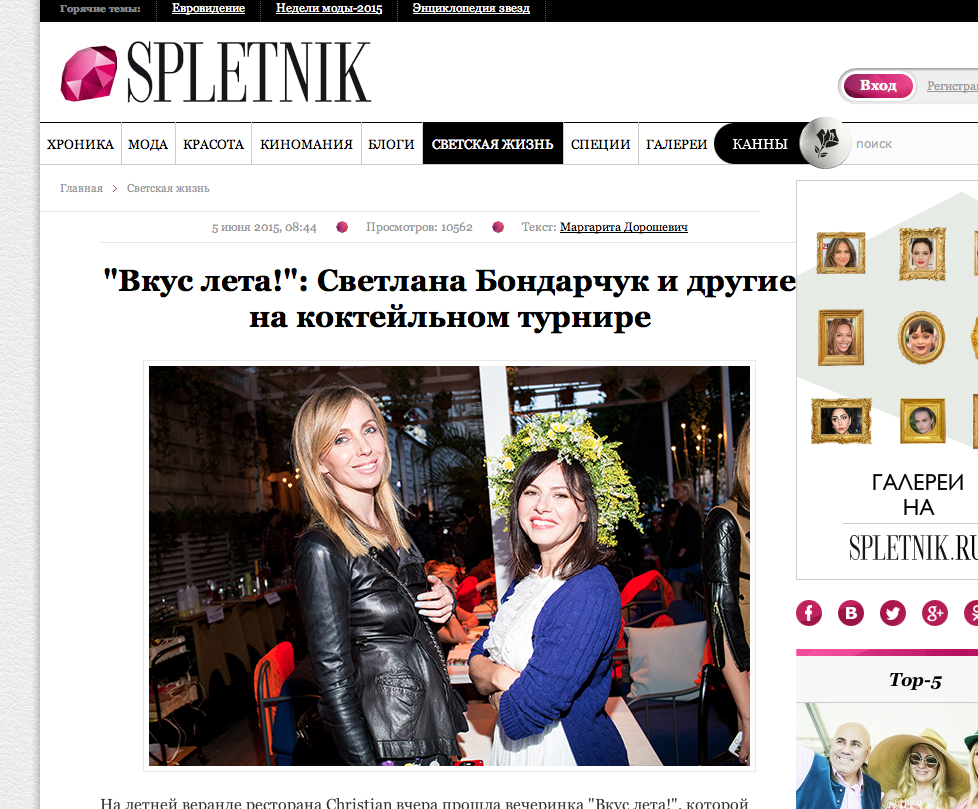Select the МОДА menu item
This screenshot has width=978, height=809.
click(148, 144)
